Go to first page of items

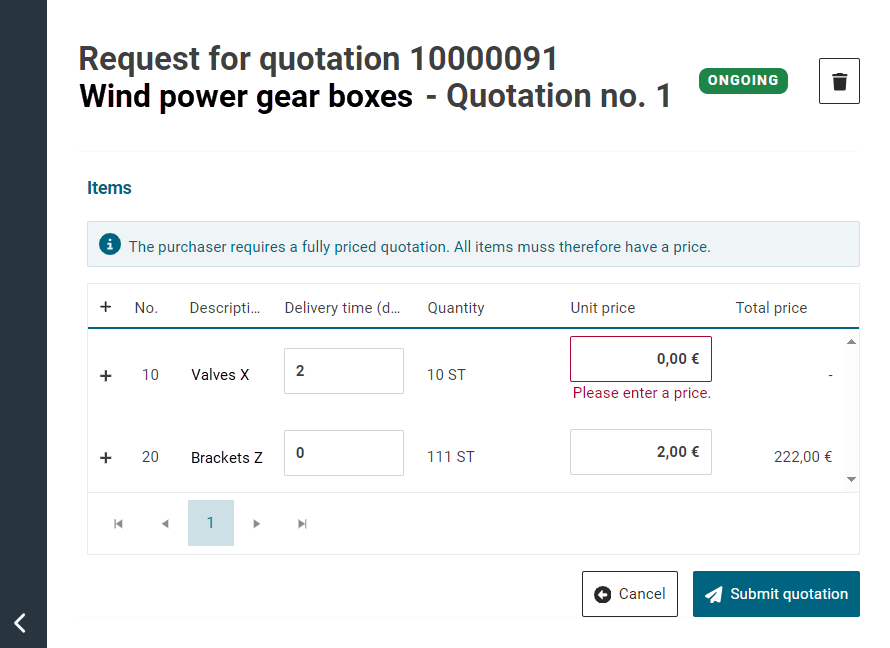click(x=118, y=523)
